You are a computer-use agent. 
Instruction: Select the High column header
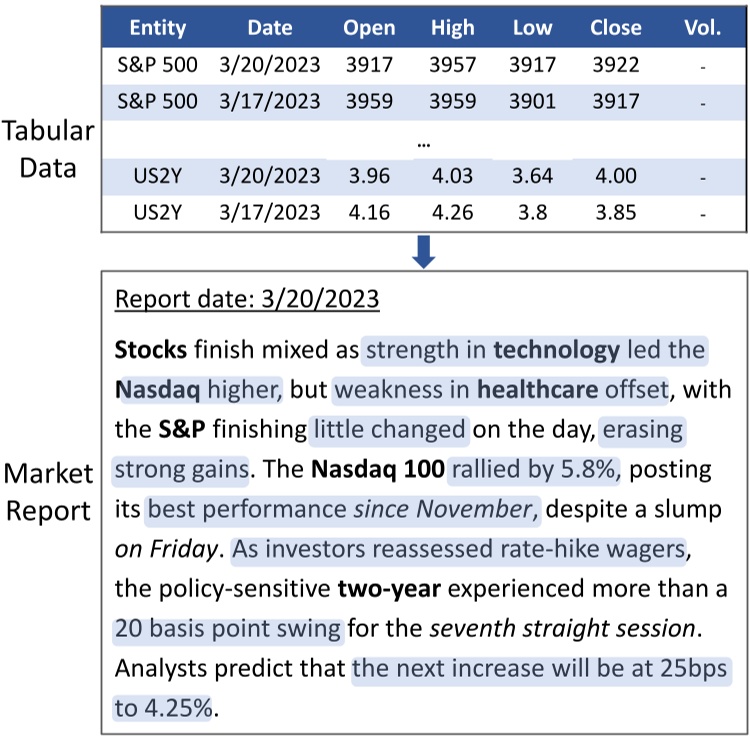[x=453, y=27]
